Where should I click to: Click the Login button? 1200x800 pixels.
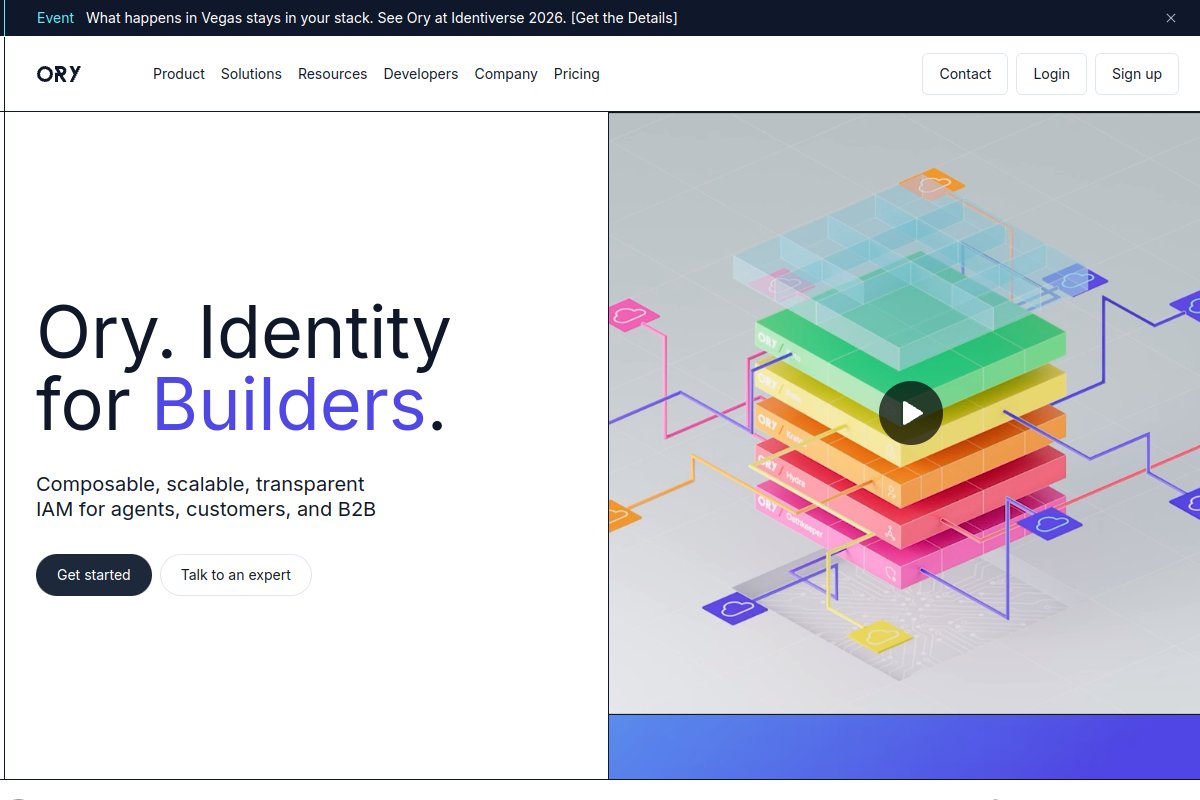click(x=1051, y=74)
